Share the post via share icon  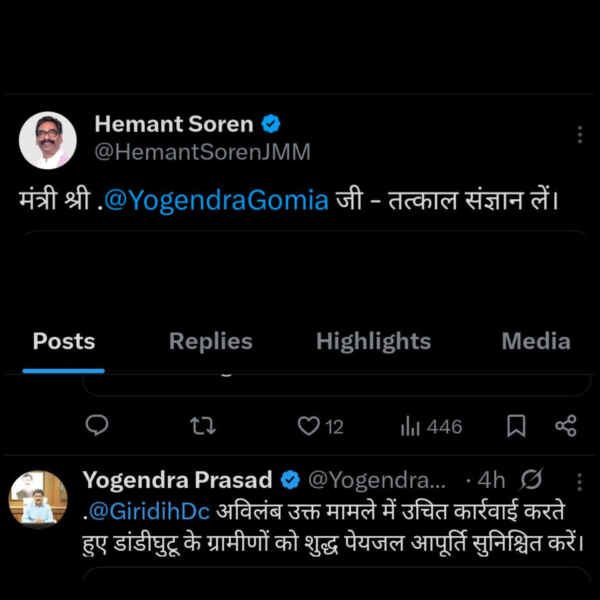[565, 426]
